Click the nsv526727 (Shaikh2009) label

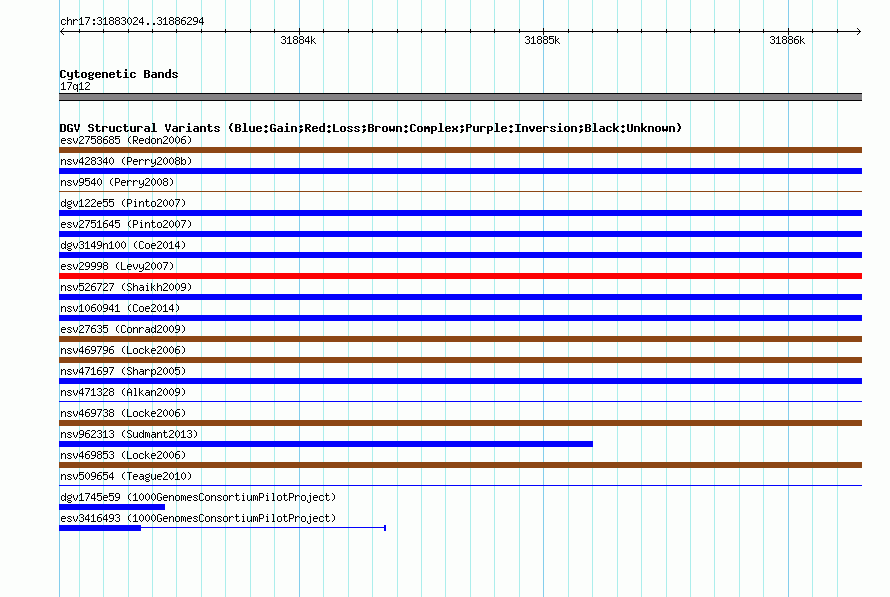(x=126, y=287)
